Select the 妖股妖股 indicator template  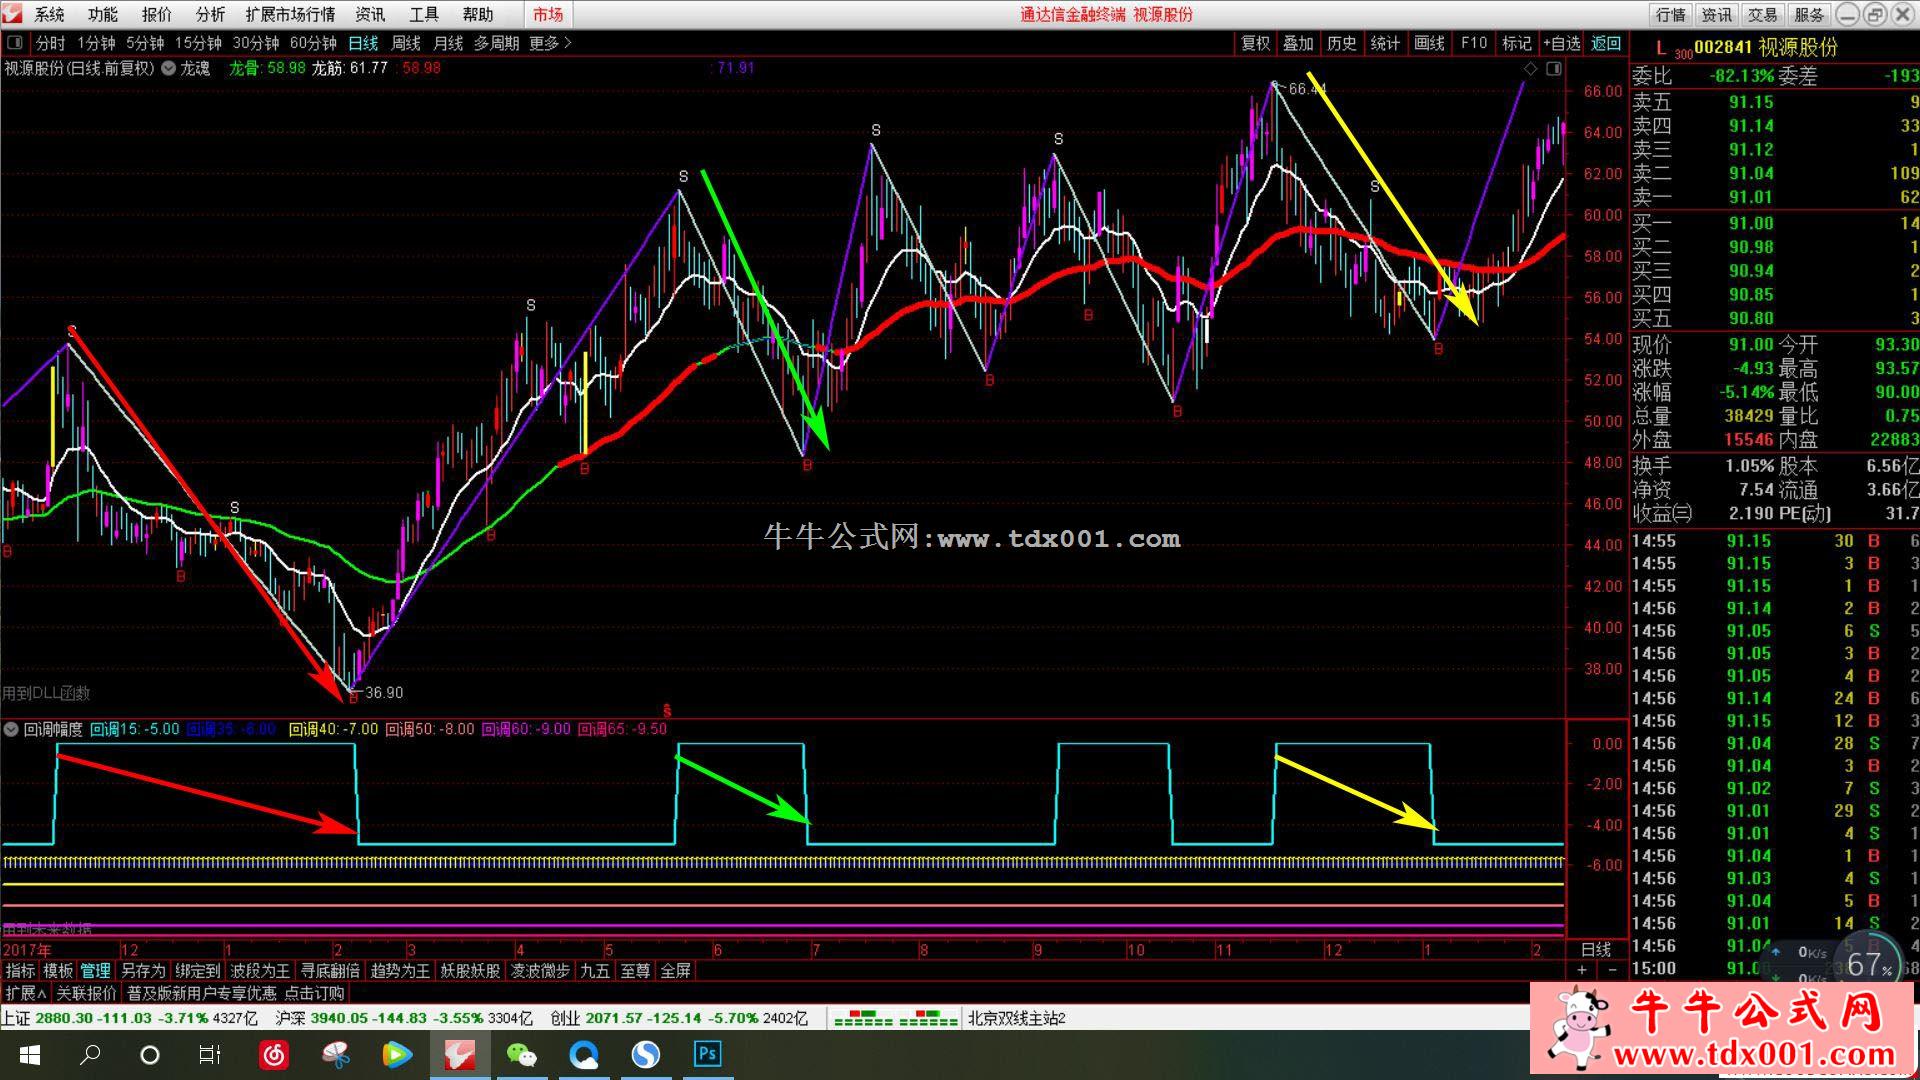pos(470,970)
